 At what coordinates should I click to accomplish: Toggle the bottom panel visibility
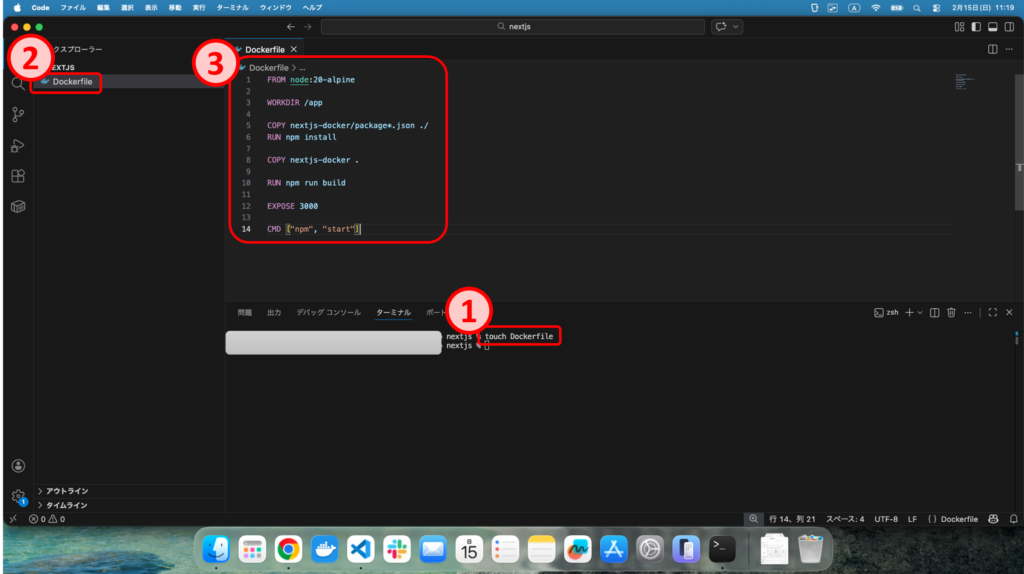[x=993, y=27]
